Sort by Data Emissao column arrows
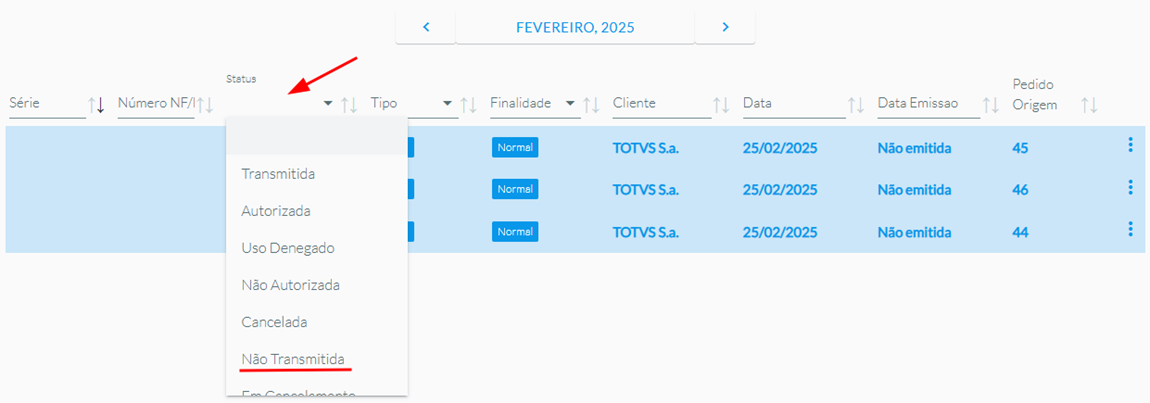The width and height of the screenshot is (1150, 403). point(991,105)
